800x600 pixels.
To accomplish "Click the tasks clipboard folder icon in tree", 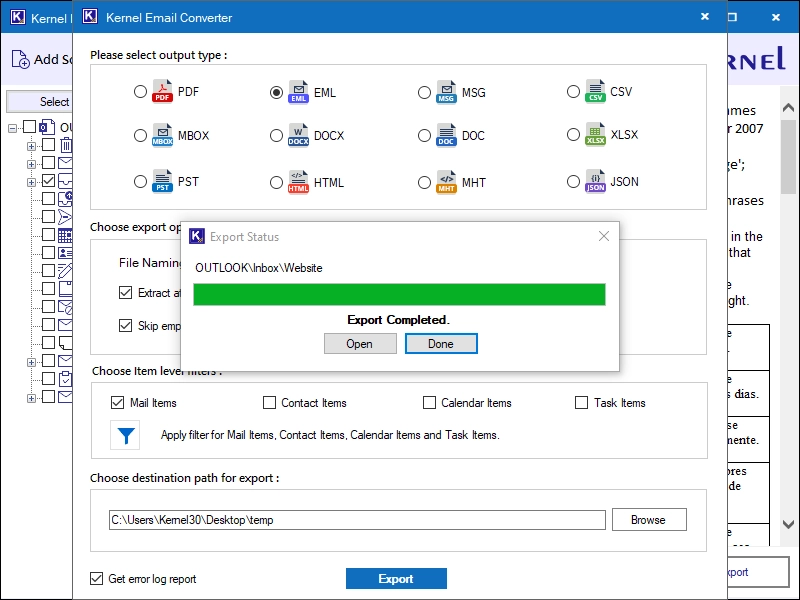I will tap(65, 379).
